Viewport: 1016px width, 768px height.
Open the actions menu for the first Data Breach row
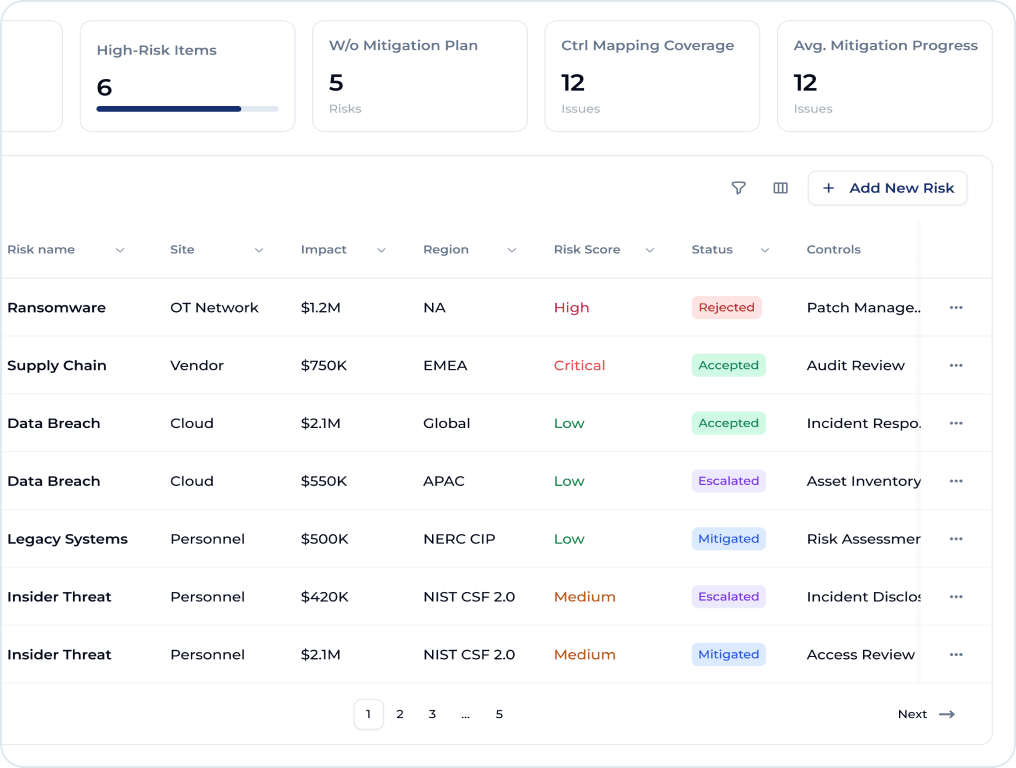coord(955,423)
